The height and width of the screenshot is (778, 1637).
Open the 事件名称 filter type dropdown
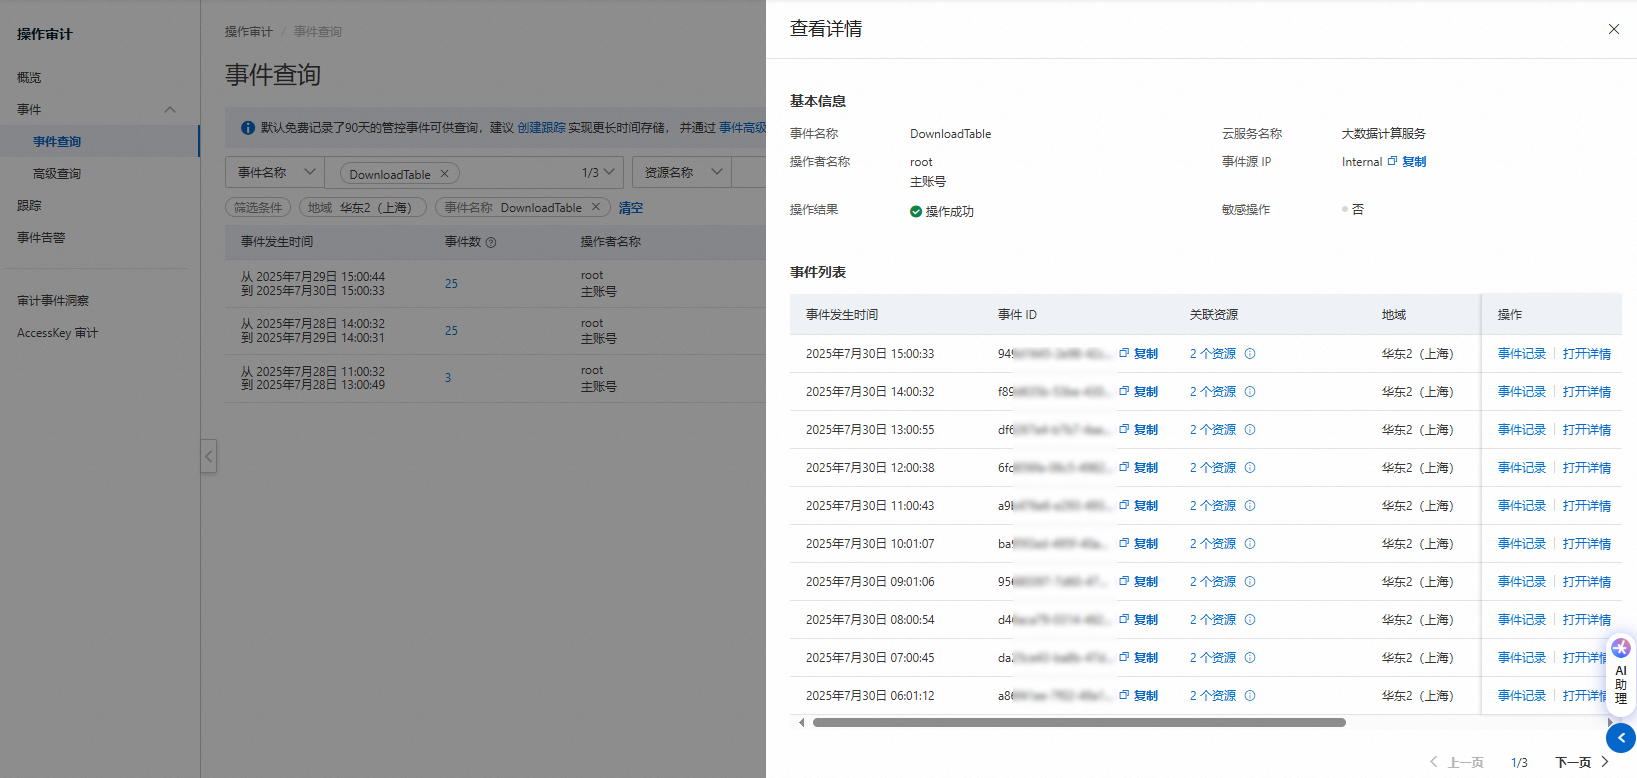click(x=274, y=172)
